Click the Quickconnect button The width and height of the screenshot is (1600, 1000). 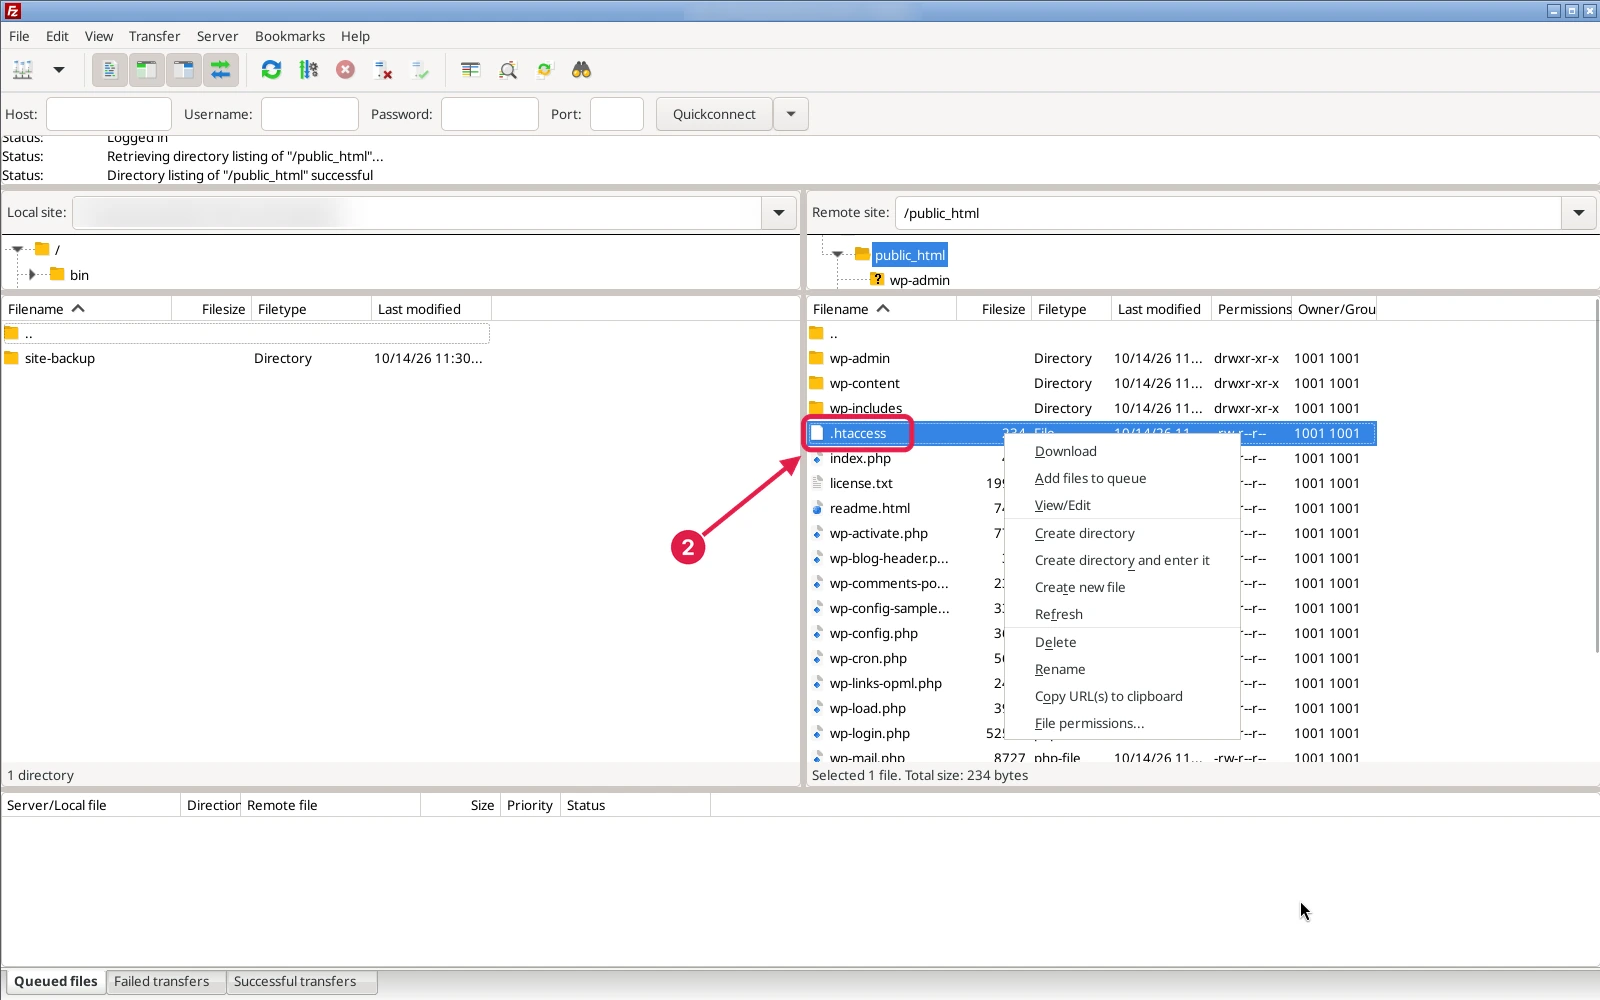coord(714,114)
